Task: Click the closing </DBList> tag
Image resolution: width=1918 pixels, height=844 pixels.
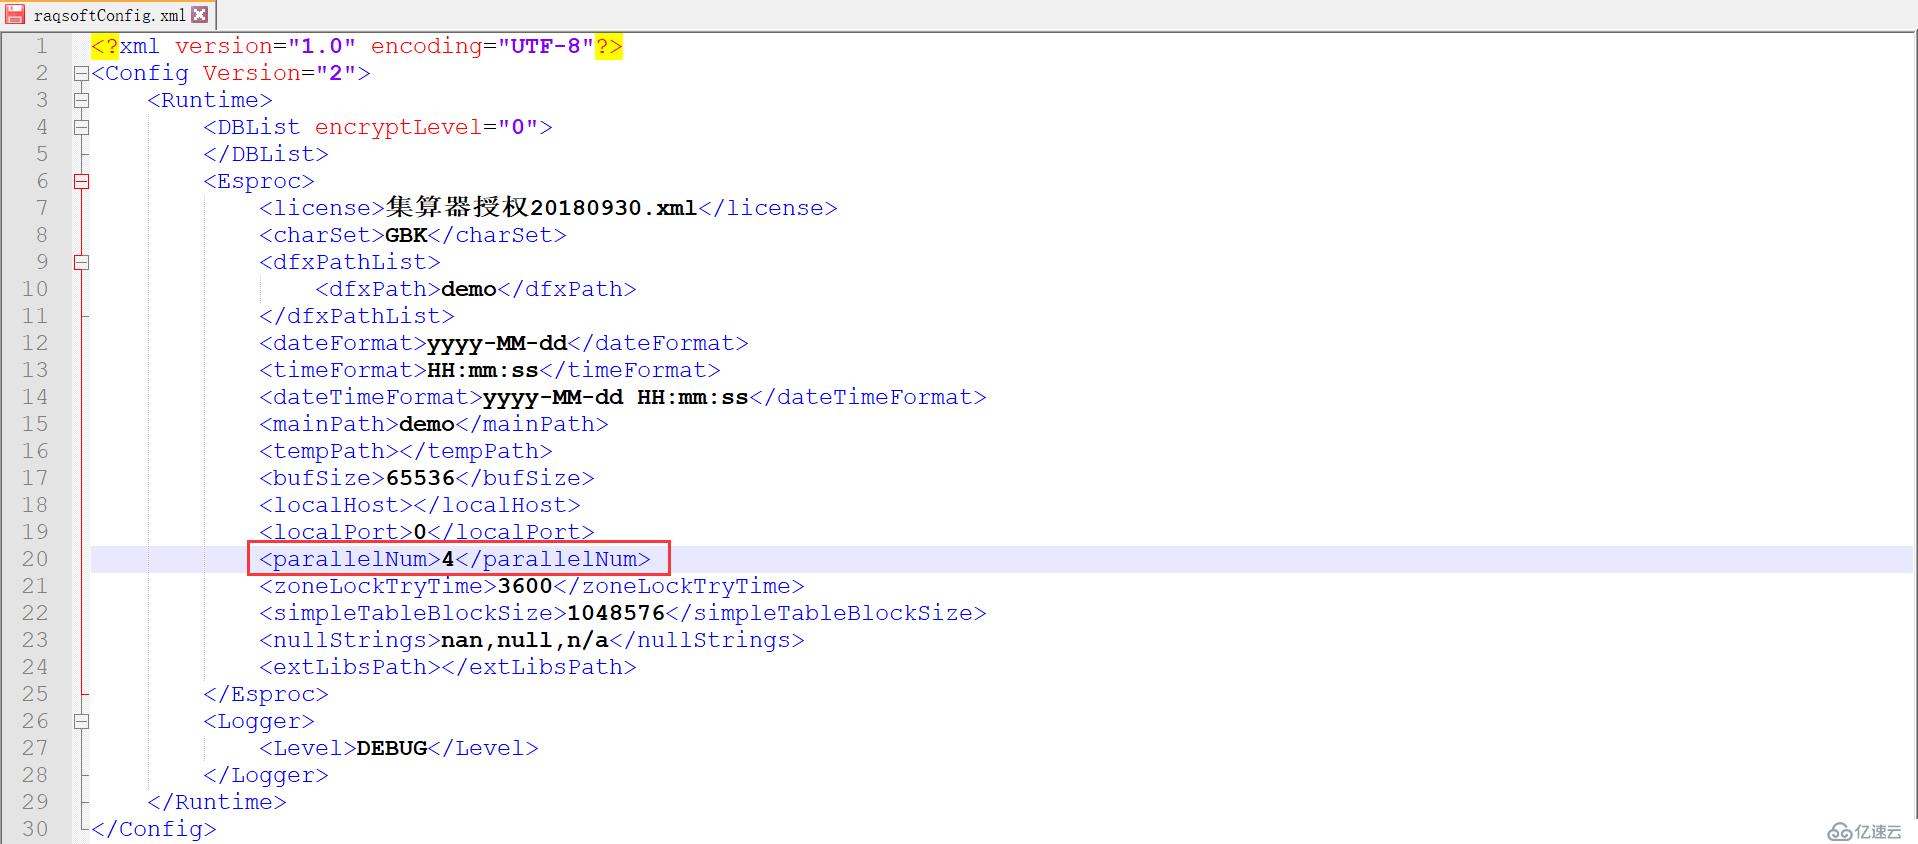Action: click(x=266, y=154)
